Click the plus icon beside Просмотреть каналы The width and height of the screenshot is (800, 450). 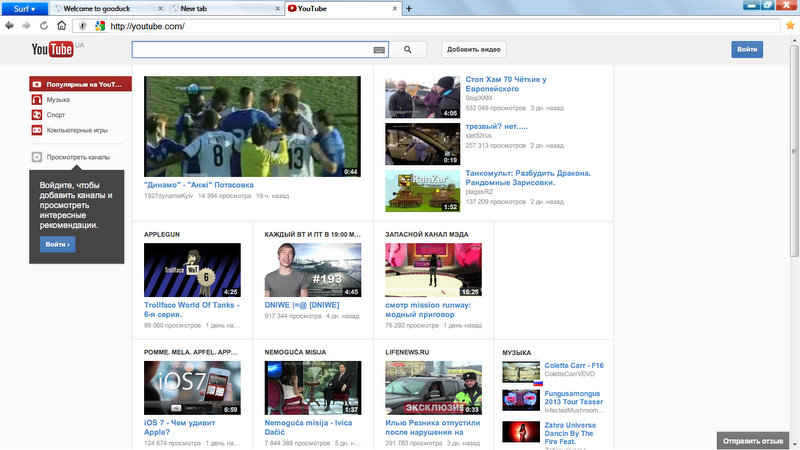pos(37,157)
